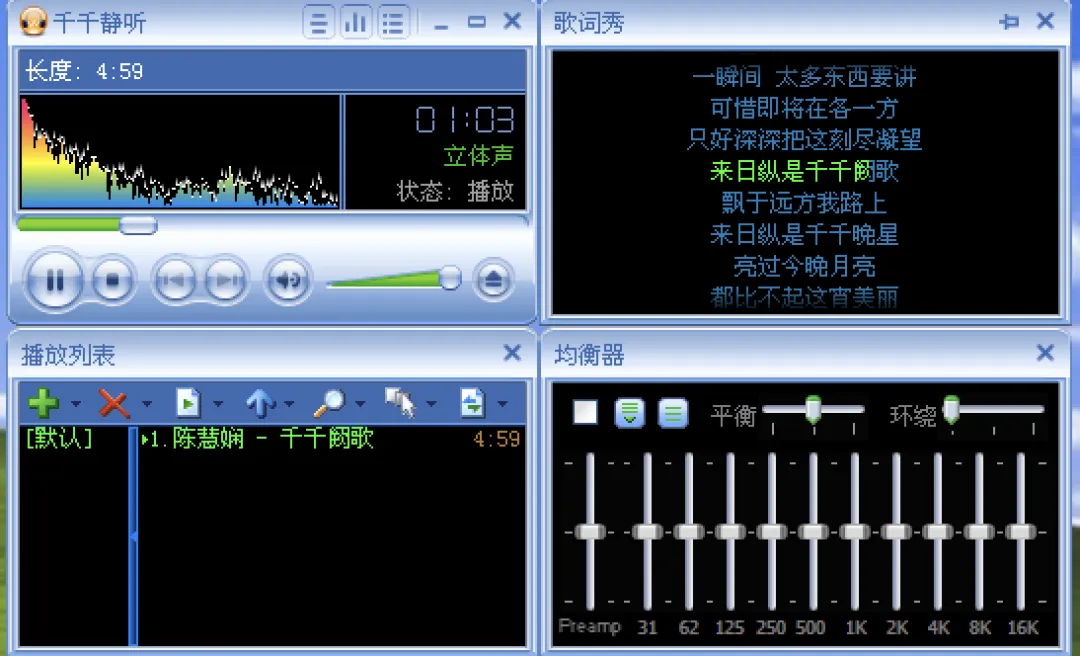
Task: Select track 1 陈慧娴 - 千千阙歌
Action: 258,438
